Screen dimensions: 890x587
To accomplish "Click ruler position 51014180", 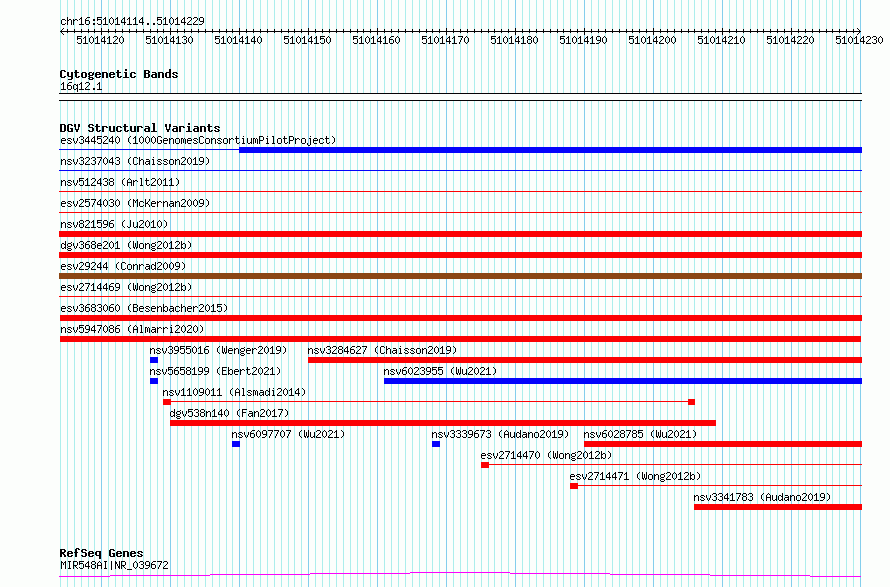I will [x=514, y=40].
